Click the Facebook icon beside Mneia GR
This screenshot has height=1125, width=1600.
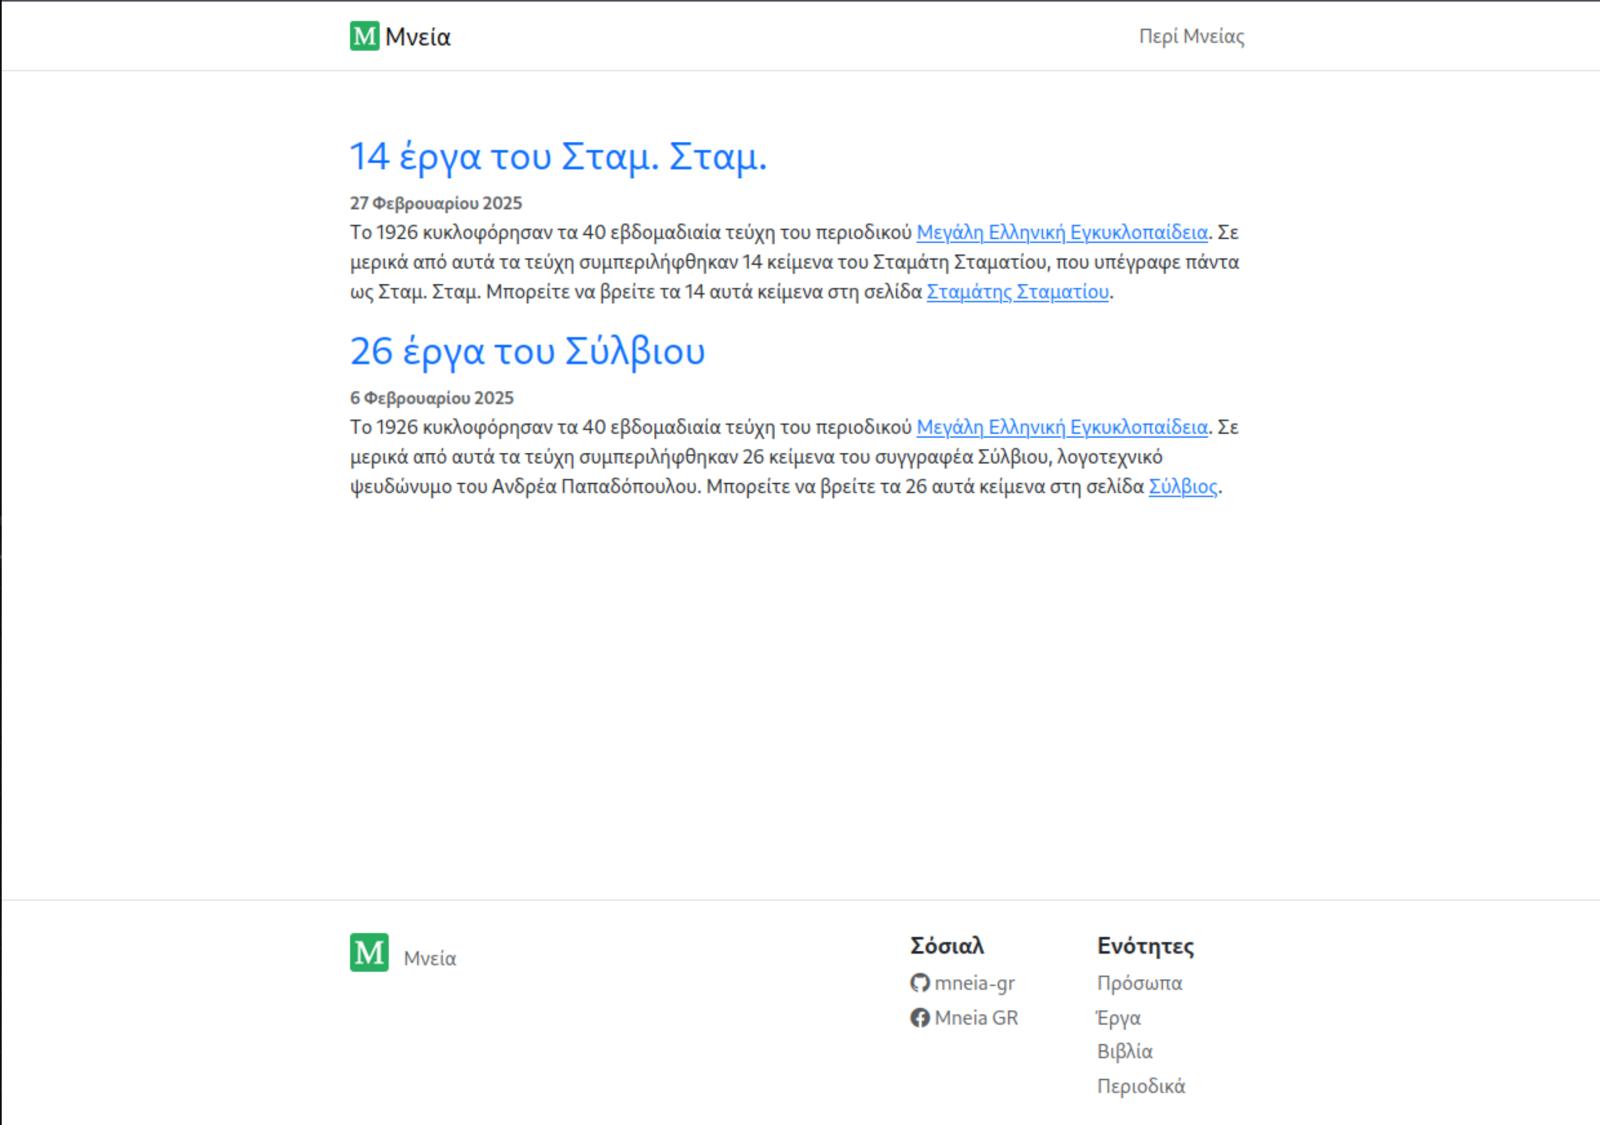point(921,1018)
